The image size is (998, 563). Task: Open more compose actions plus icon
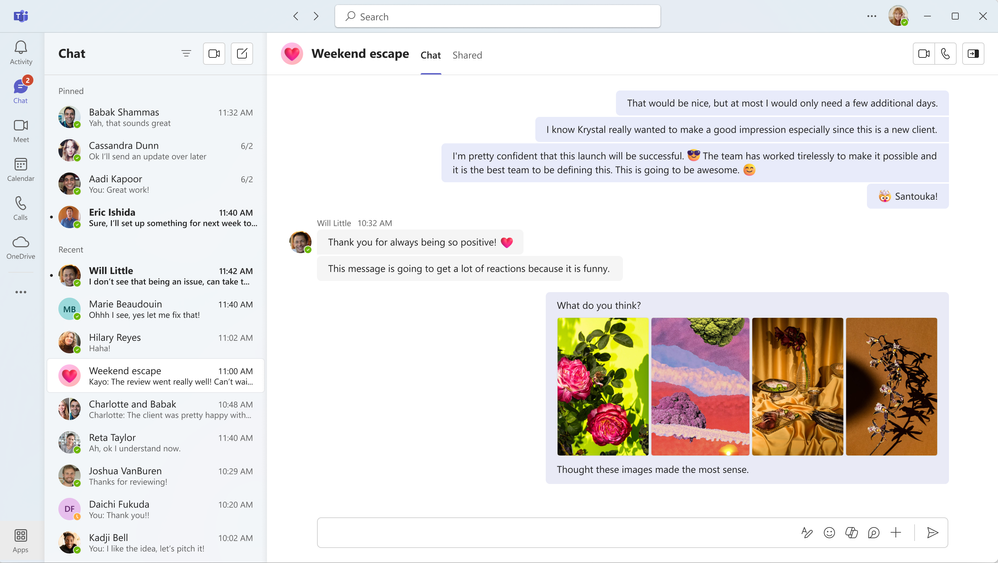coord(896,533)
